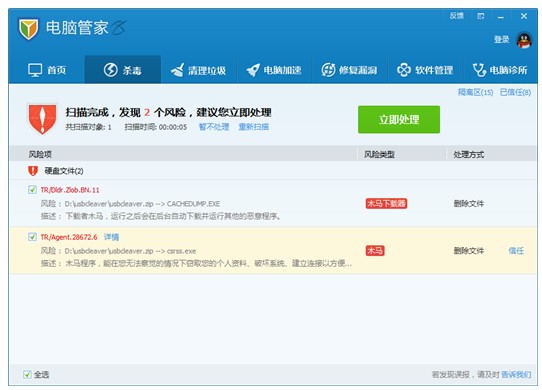Viewport: 542px width, 390px height.
Task: Open the 反馈 feedback link
Action: tap(457, 16)
